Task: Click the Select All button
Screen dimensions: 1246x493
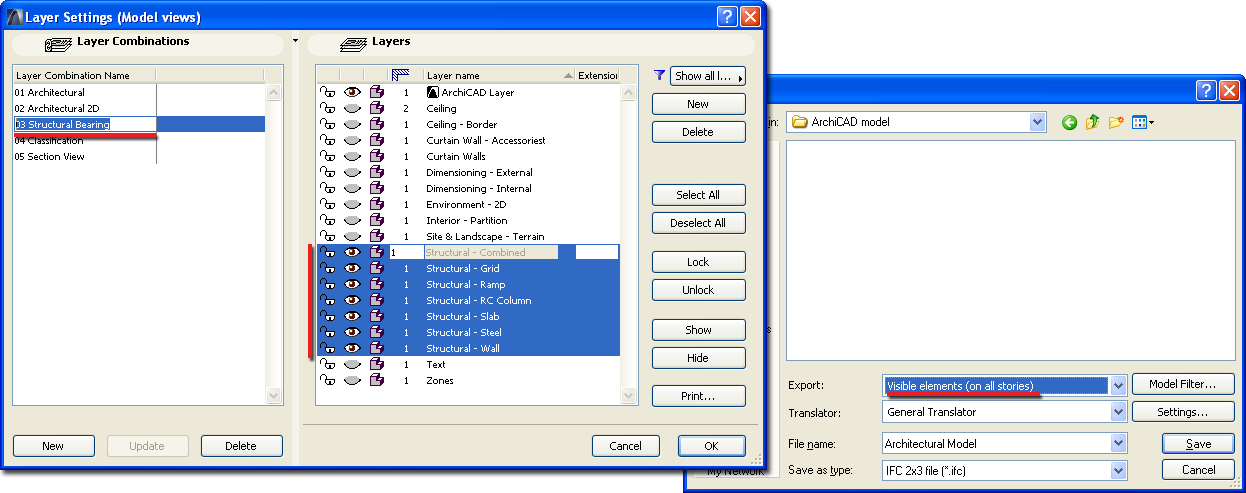Action: coord(698,195)
